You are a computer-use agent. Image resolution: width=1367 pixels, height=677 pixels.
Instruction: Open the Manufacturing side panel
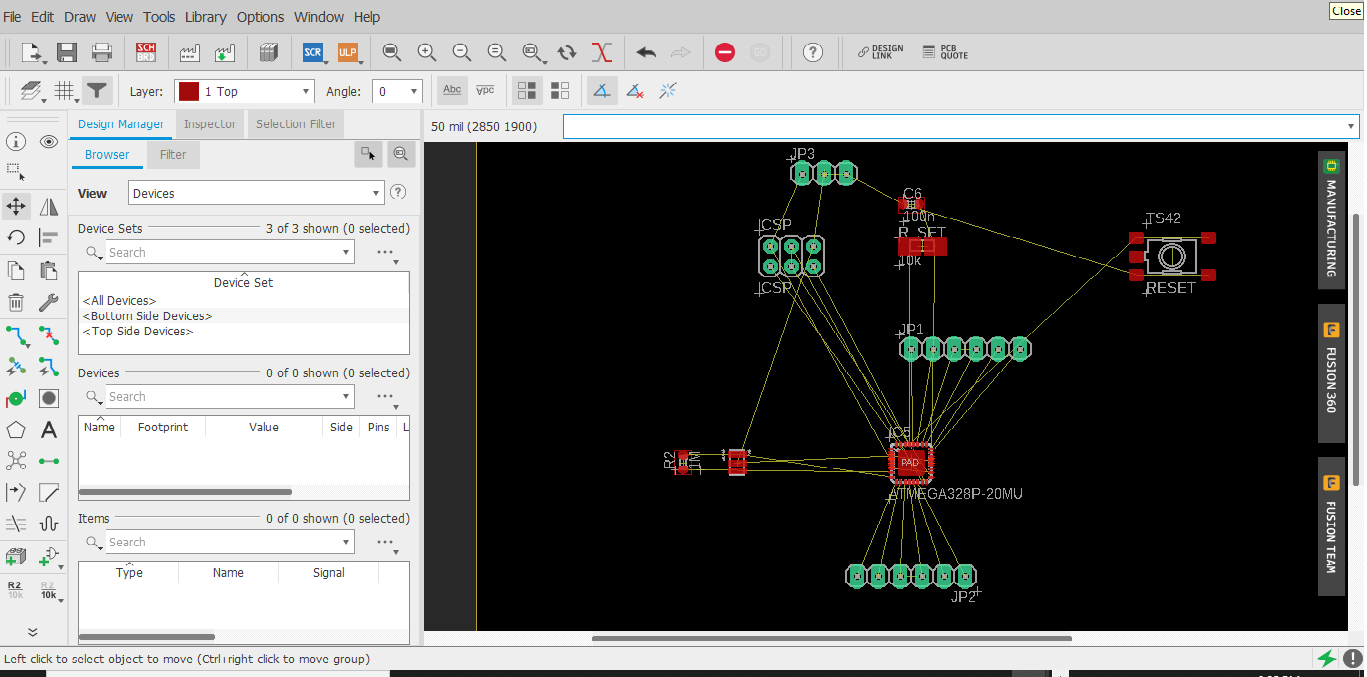click(1331, 220)
